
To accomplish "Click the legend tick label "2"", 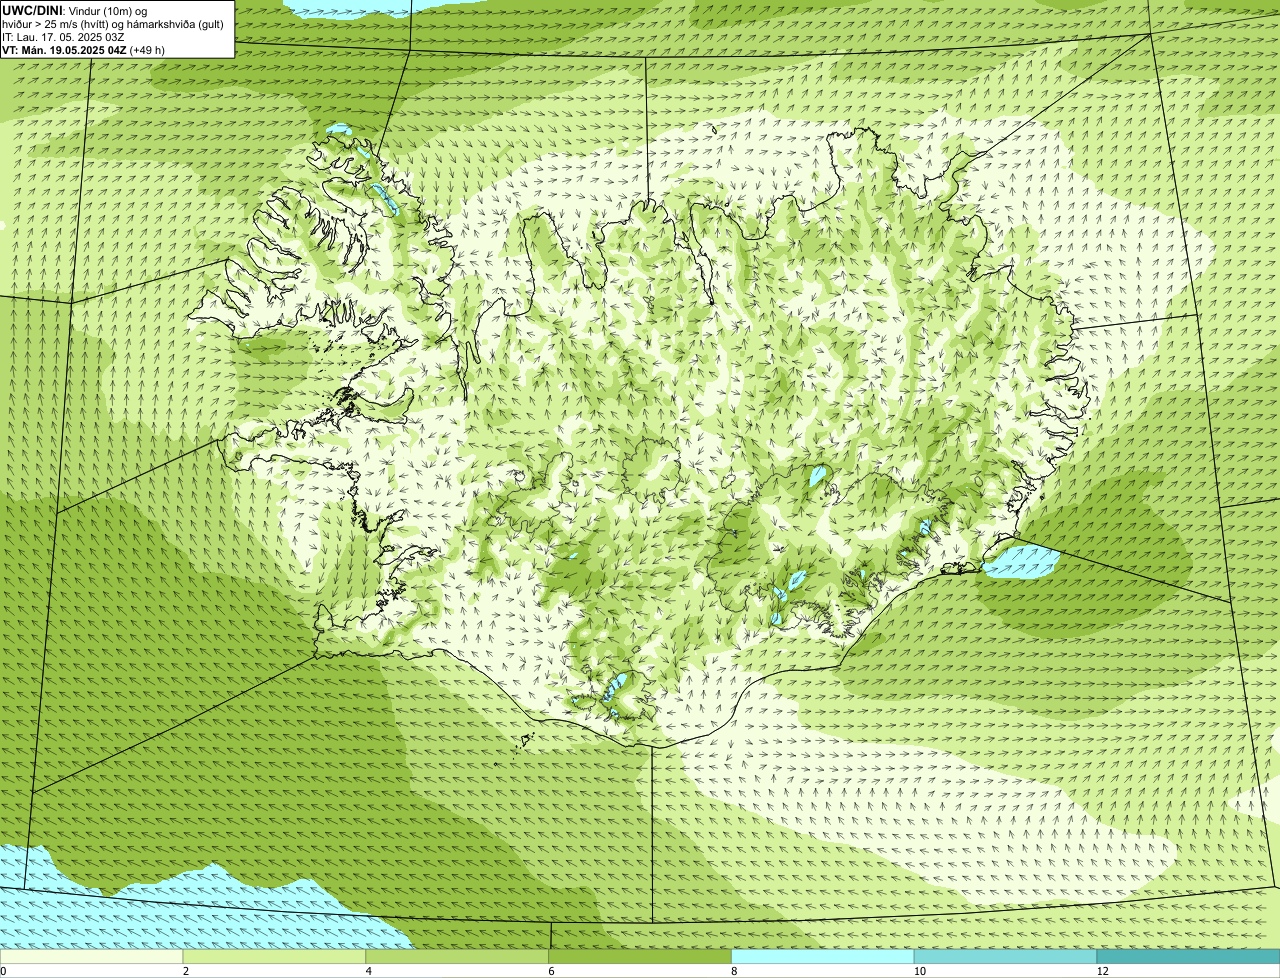I will coord(186,971).
